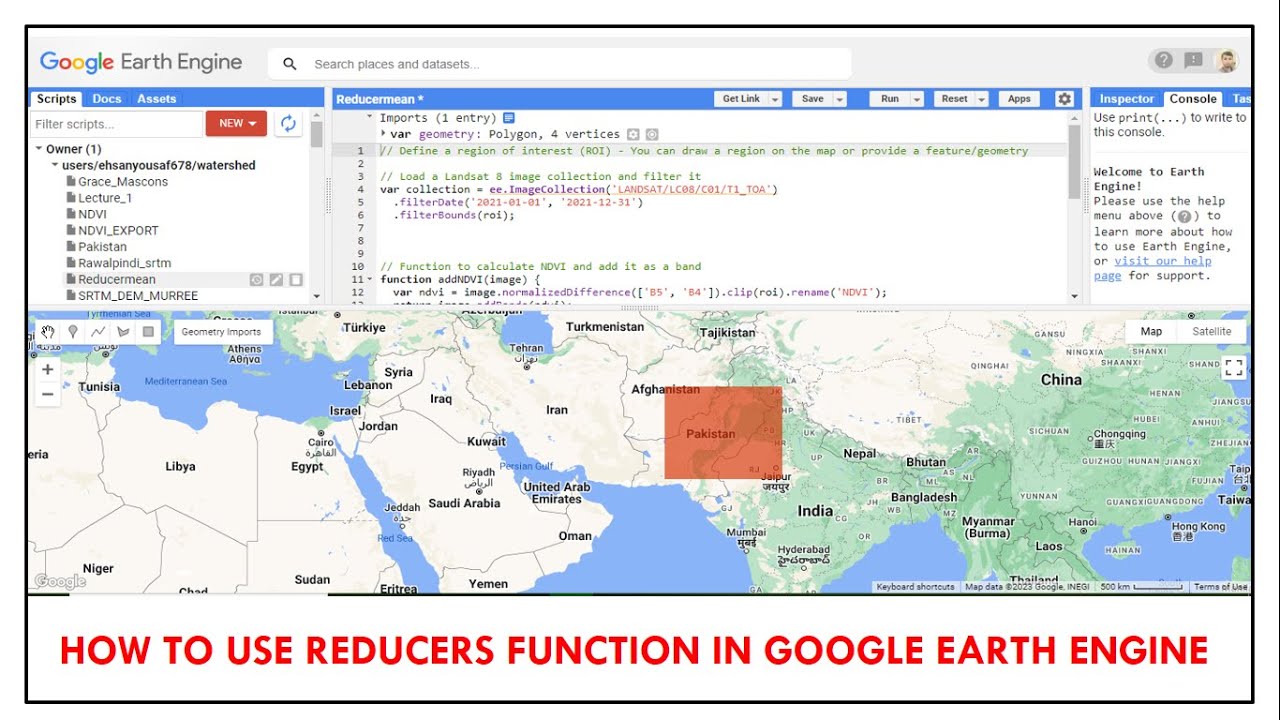This screenshot has width=1280, height=720.
Task: Rename the Reducermean script via pencil icon
Action: pos(276,280)
